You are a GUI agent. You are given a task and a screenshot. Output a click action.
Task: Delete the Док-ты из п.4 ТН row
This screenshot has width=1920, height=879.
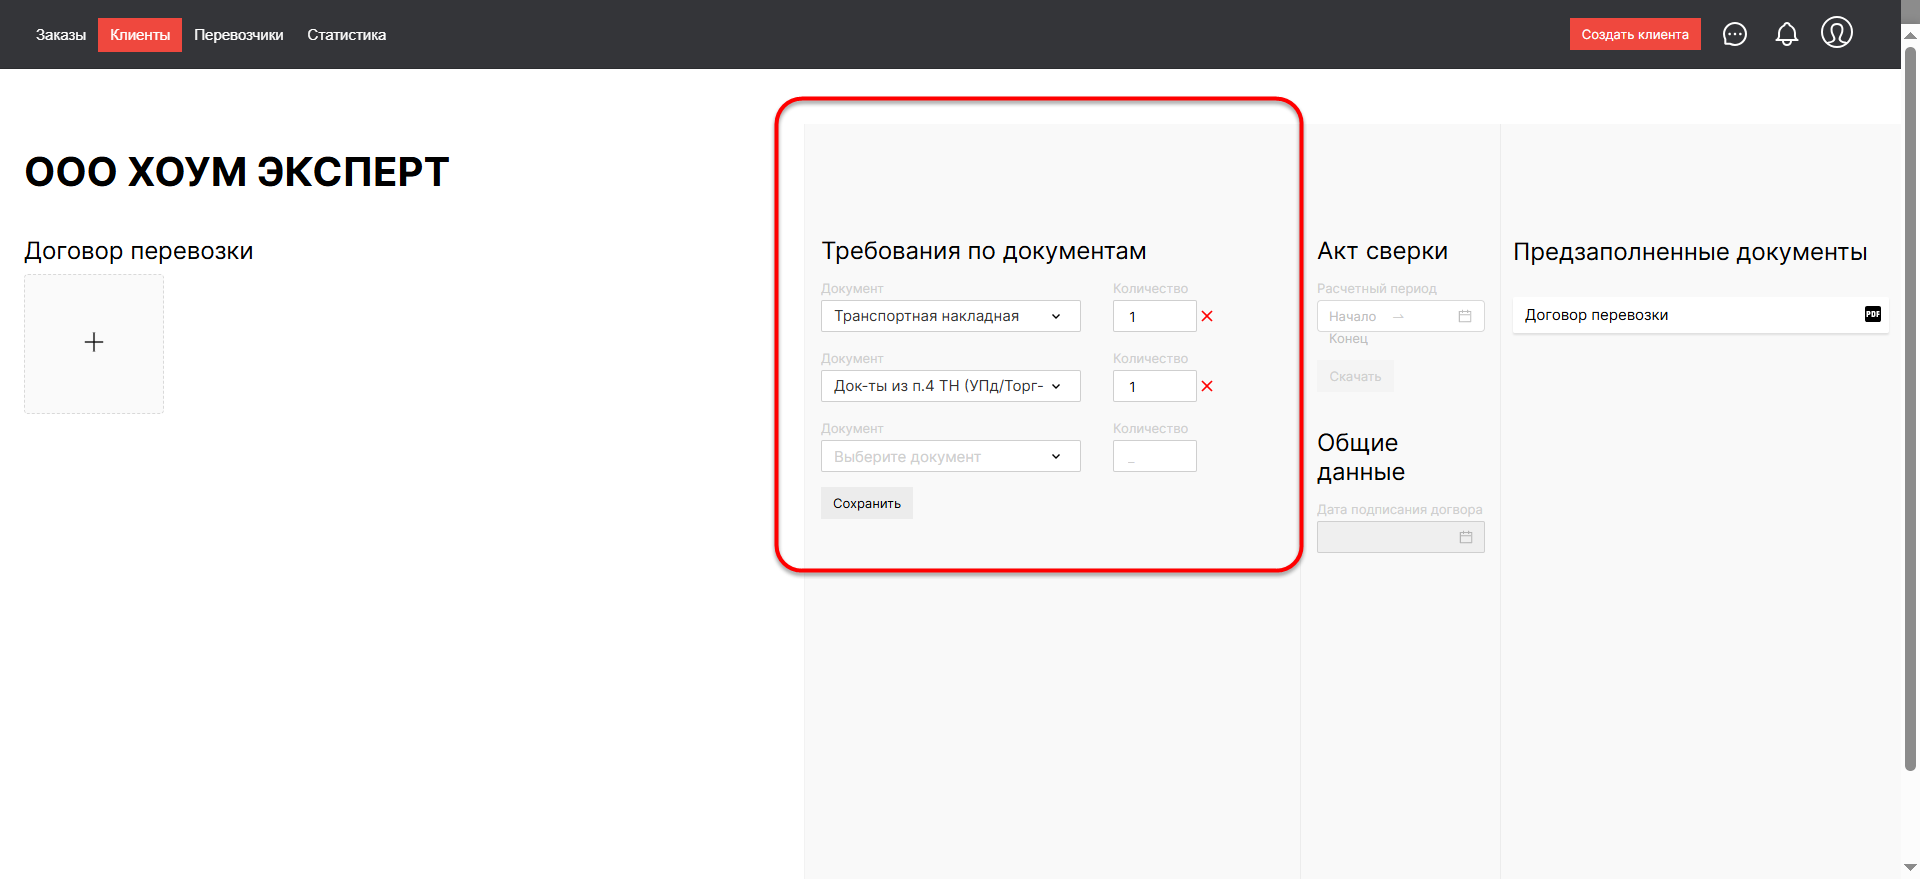pos(1207,386)
